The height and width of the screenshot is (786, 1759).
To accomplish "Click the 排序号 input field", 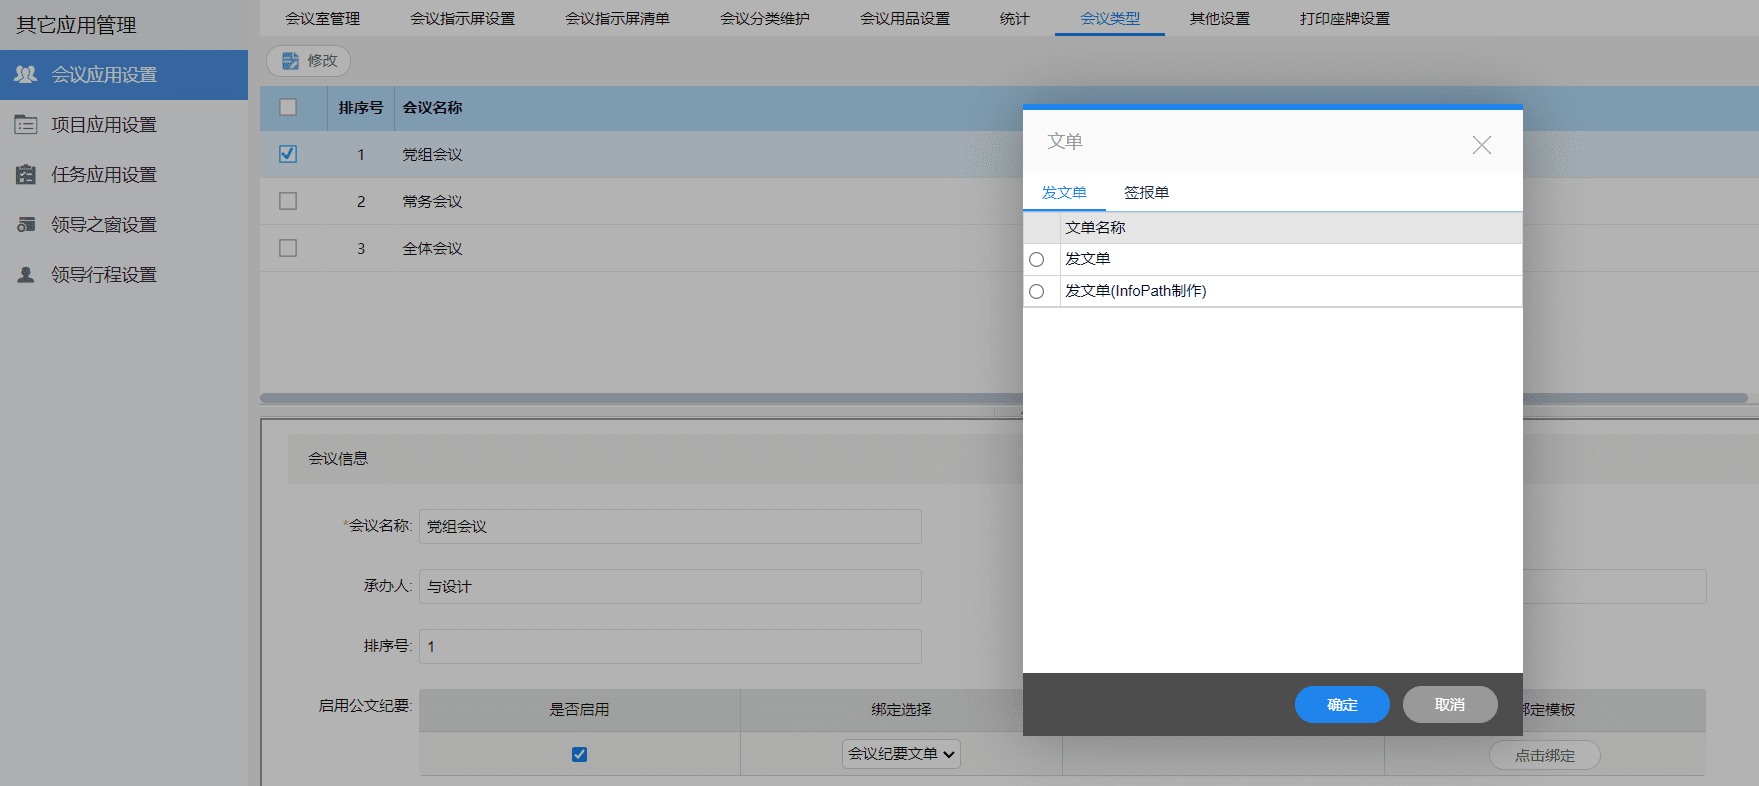I will pos(670,646).
